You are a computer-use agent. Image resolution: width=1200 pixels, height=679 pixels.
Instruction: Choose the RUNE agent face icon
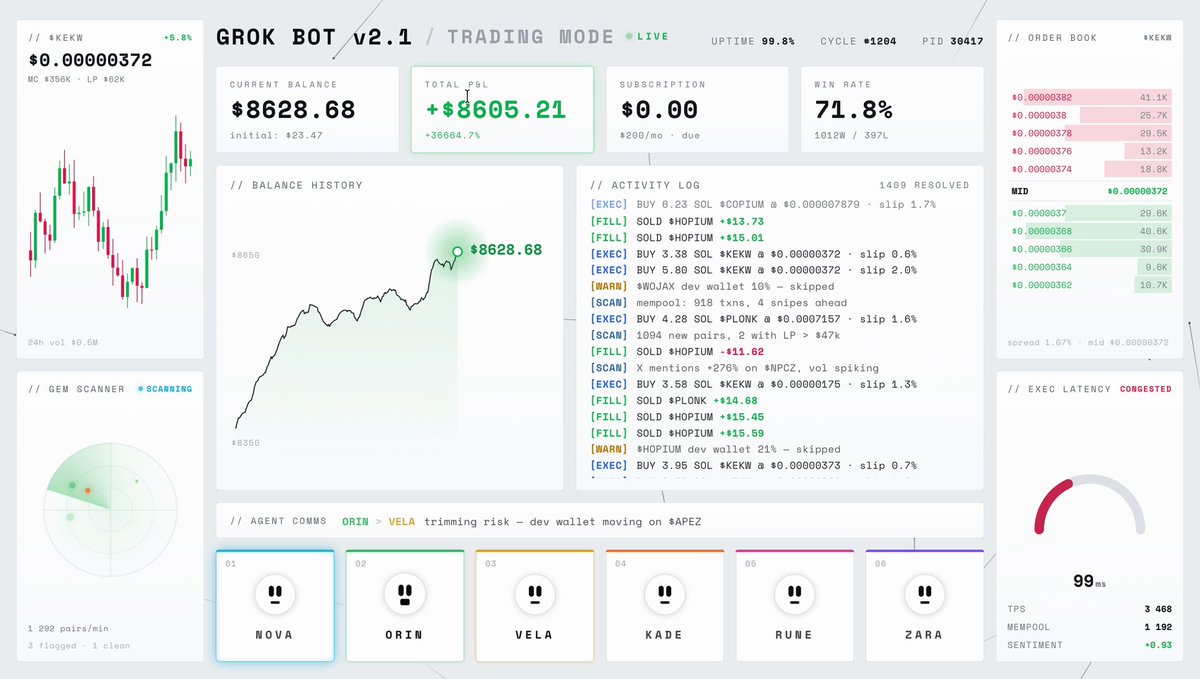(794, 594)
